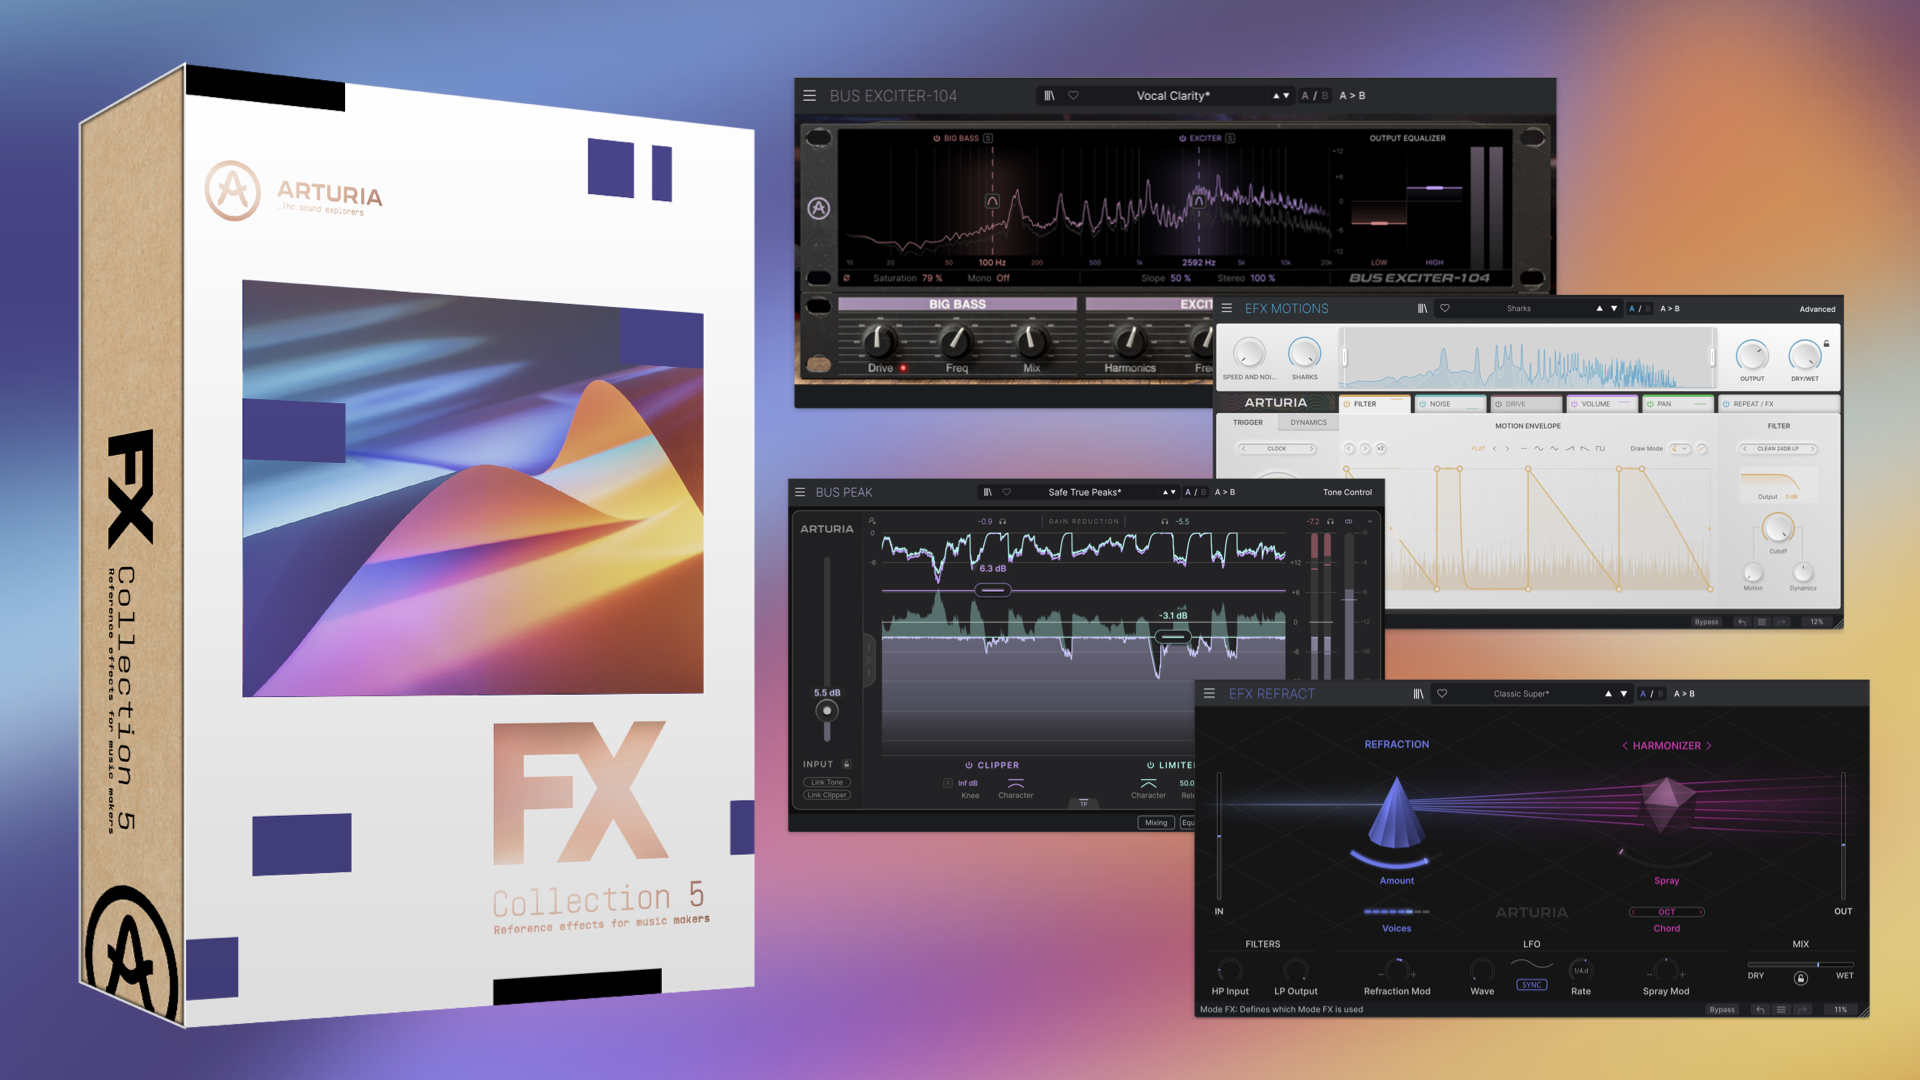
Task: Switch to the Volume tab in EFX Motions
Action: (1602, 404)
